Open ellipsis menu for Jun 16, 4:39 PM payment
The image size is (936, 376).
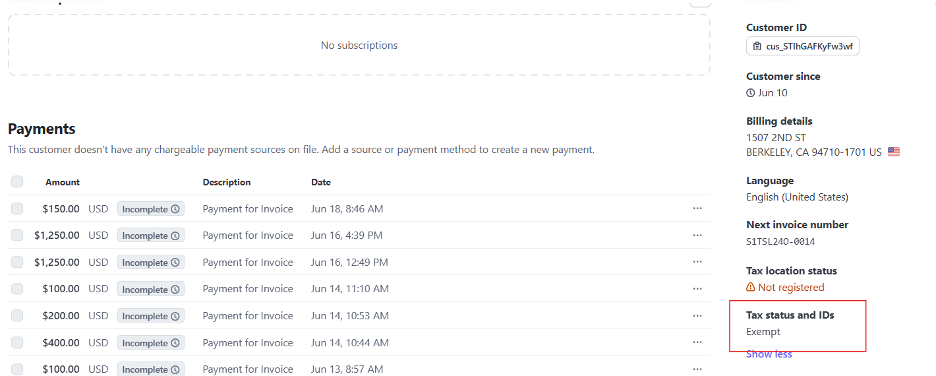(x=697, y=235)
